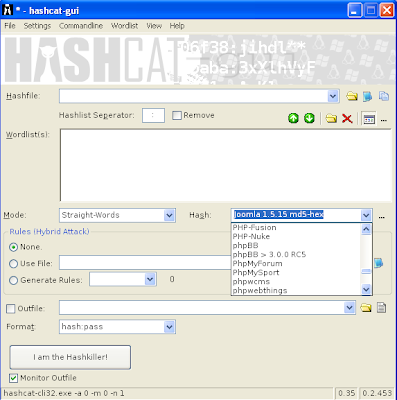Select the Generate Rules radio button
Screen dimensions: 397x400
point(13,280)
